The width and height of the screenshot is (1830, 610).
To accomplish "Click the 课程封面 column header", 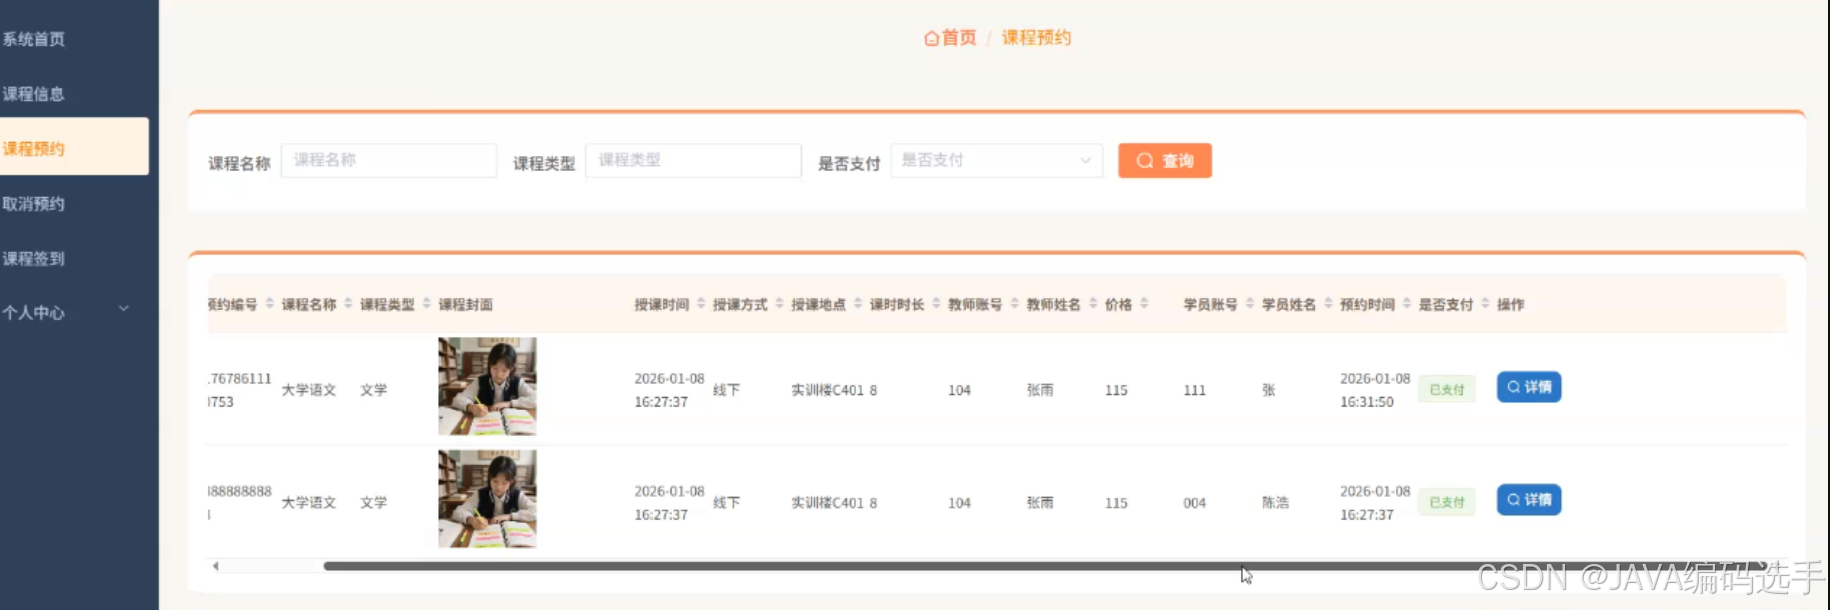I will (x=465, y=304).
